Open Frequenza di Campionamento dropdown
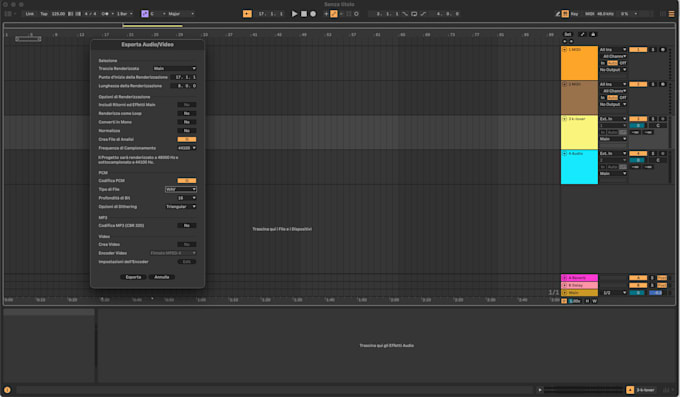 click(x=186, y=148)
